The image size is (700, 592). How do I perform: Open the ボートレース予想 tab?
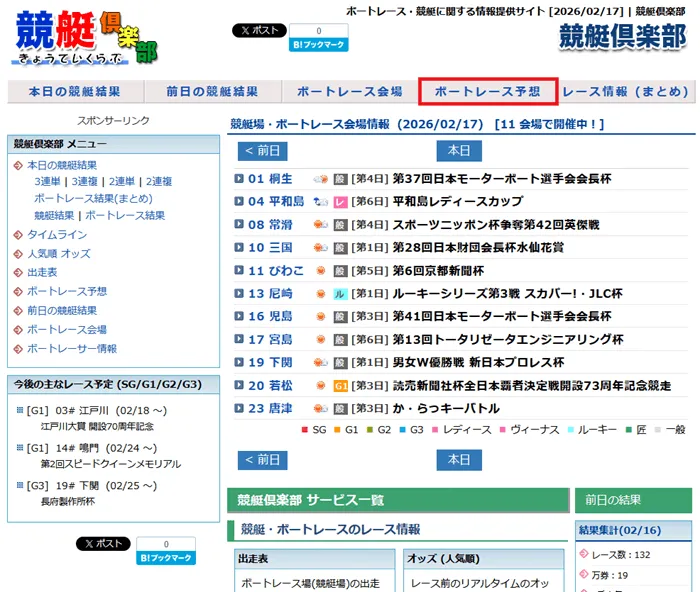[488, 92]
